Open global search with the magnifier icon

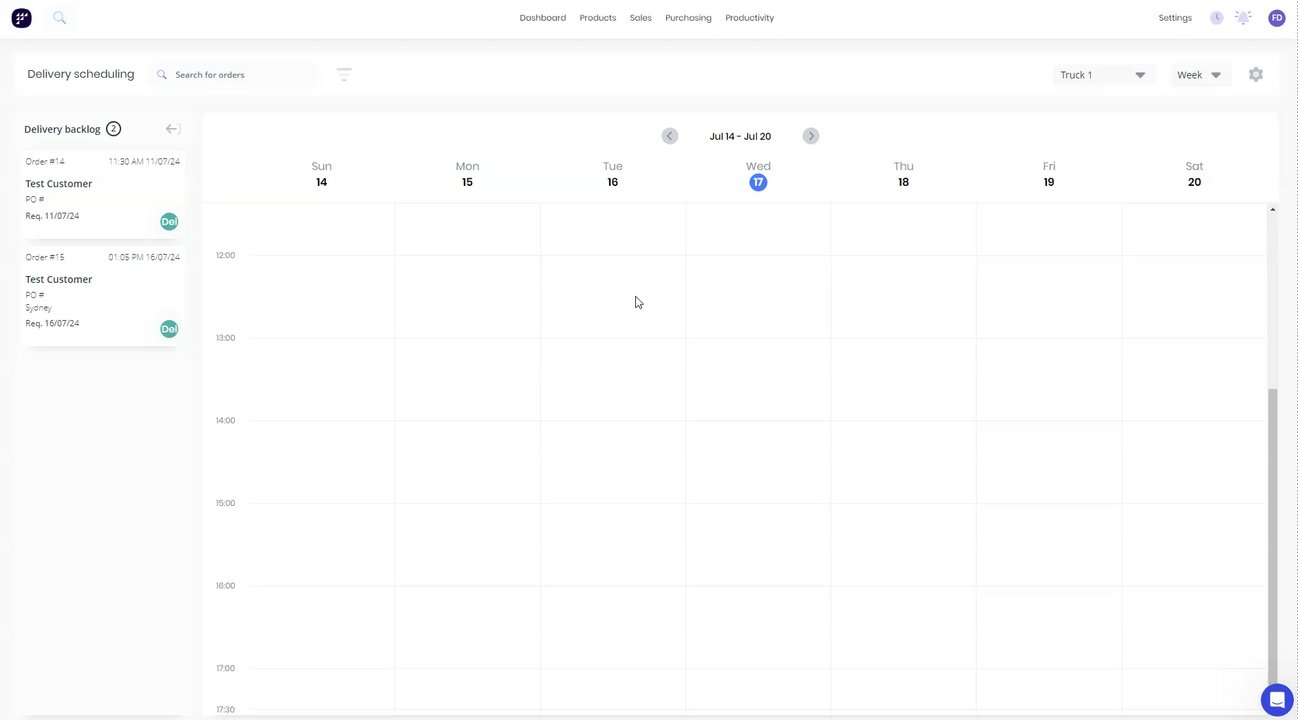pos(59,17)
